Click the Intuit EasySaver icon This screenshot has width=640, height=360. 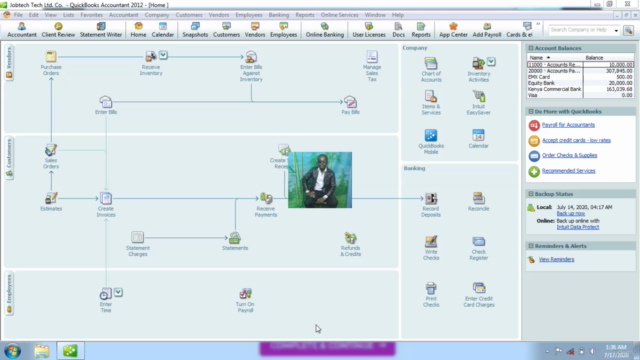[479, 96]
